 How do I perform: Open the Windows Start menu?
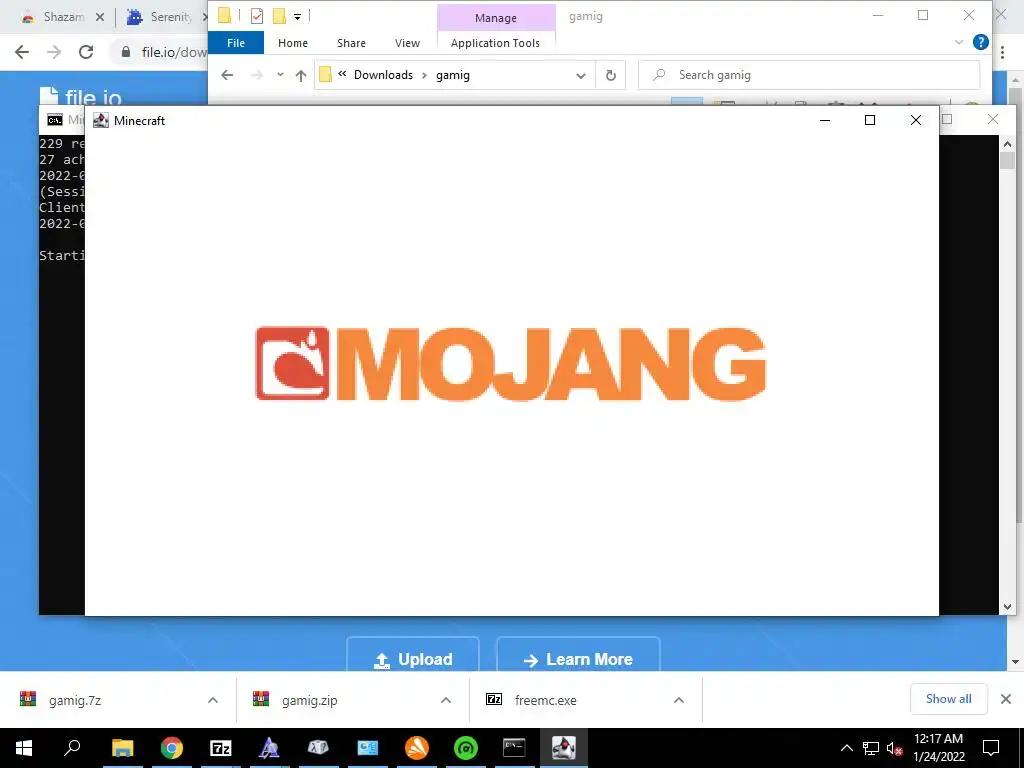pos(24,748)
